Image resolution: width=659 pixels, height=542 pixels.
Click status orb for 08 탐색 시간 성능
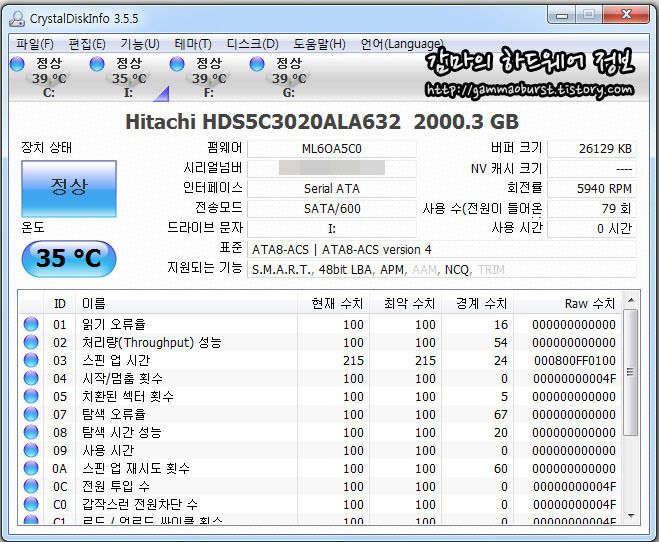[x=31, y=432]
